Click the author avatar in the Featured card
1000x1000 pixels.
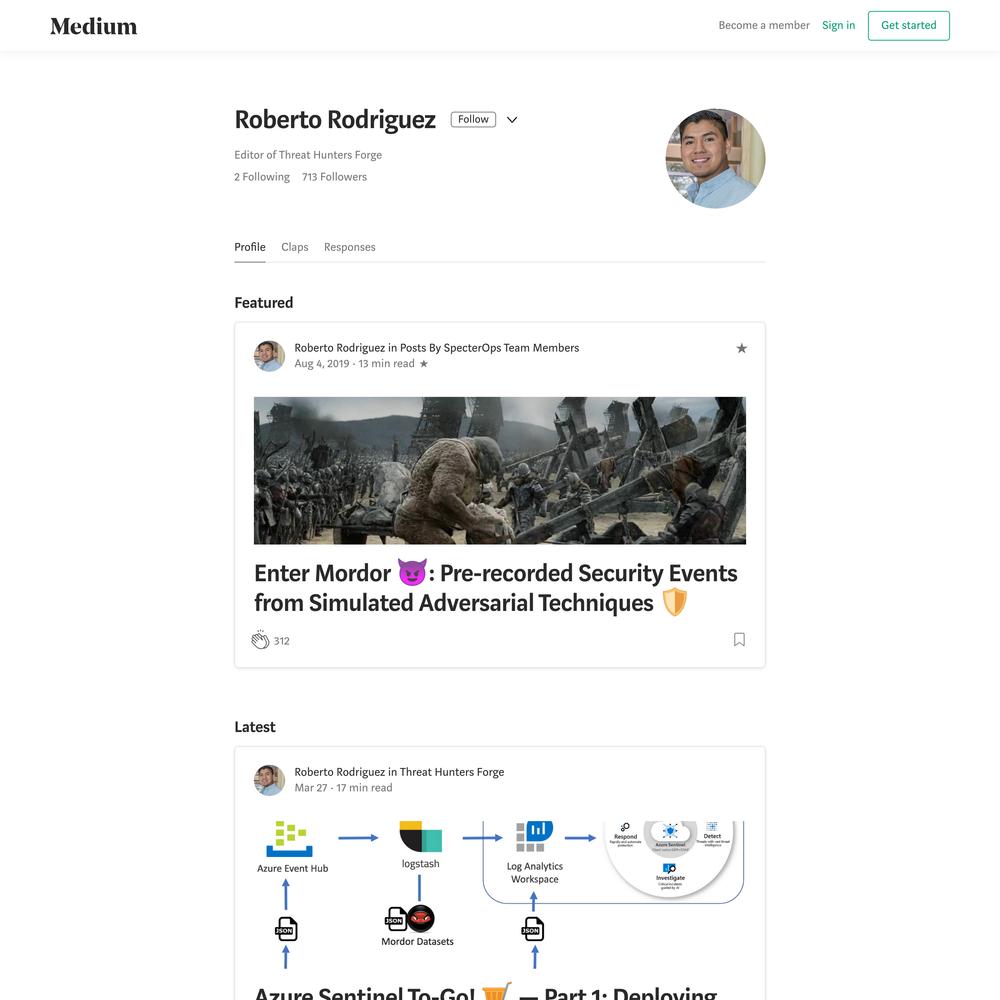269,356
